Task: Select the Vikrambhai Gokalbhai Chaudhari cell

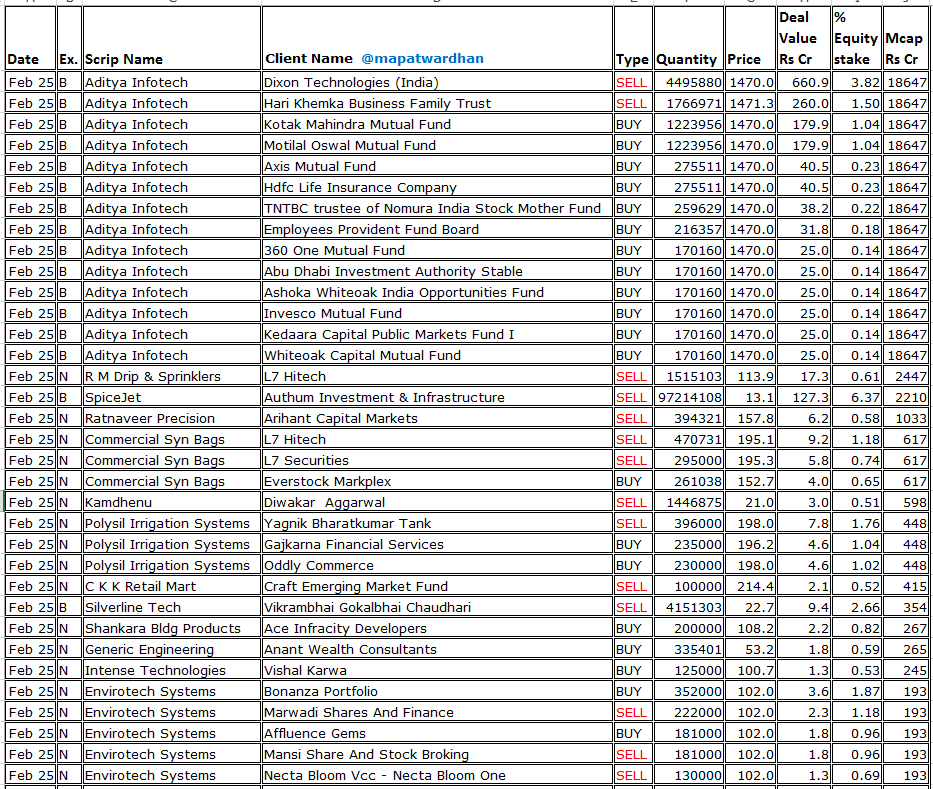Action: (437, 608)
